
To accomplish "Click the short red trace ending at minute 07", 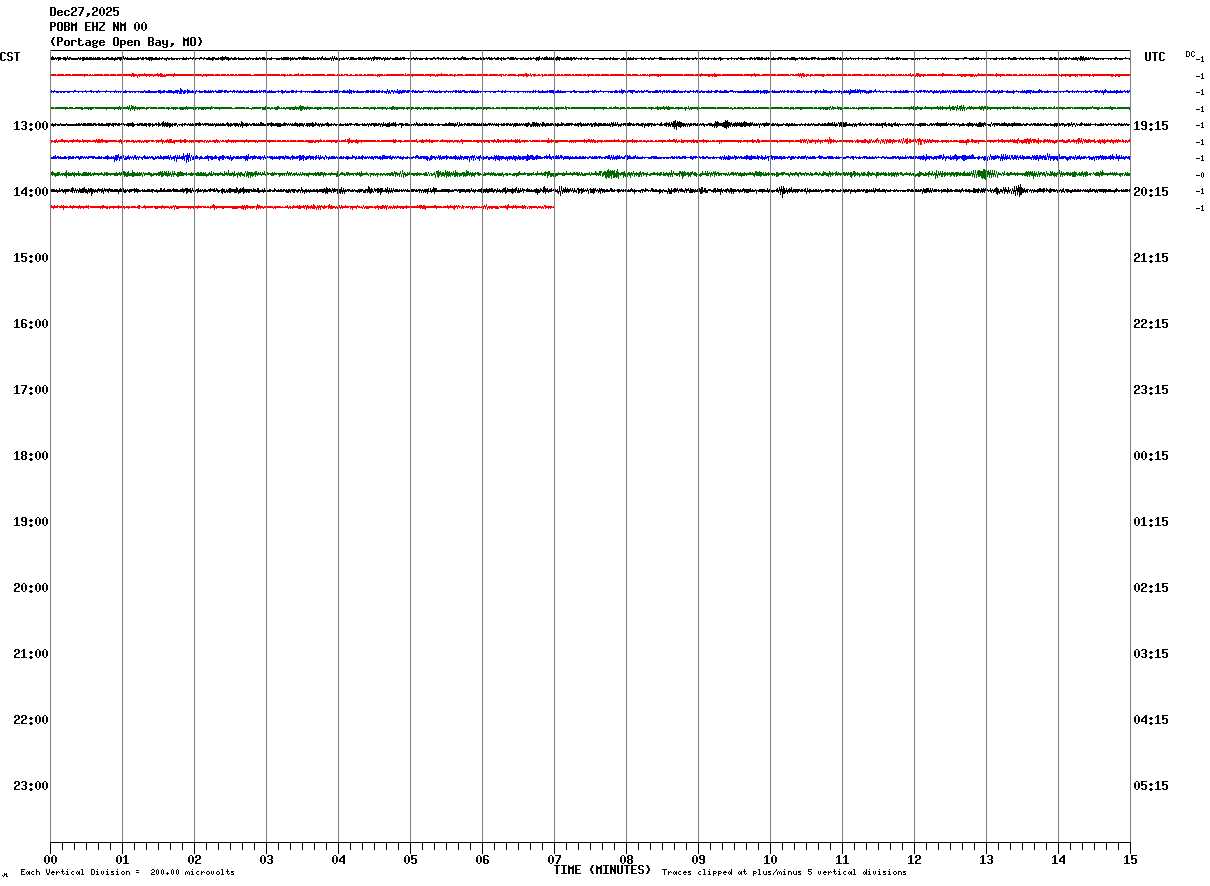I will point(302,207).
